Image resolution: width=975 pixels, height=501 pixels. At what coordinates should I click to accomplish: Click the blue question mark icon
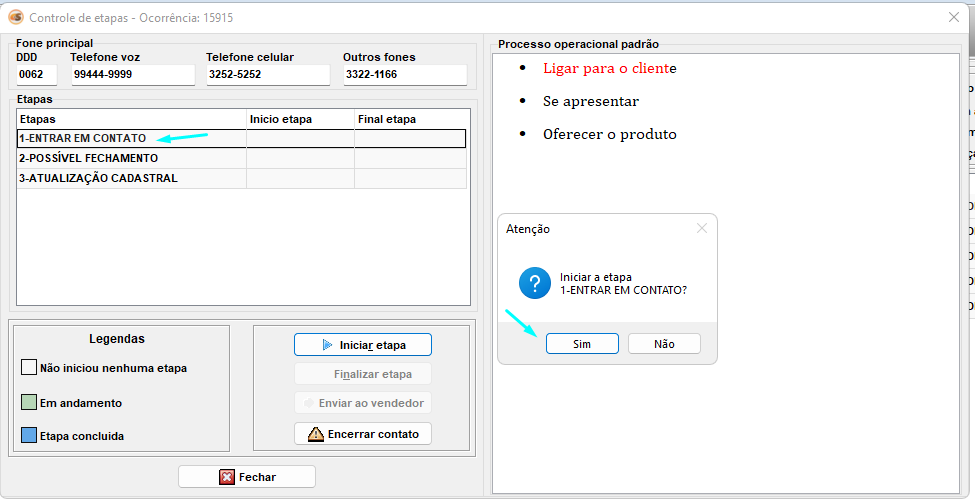535,283
